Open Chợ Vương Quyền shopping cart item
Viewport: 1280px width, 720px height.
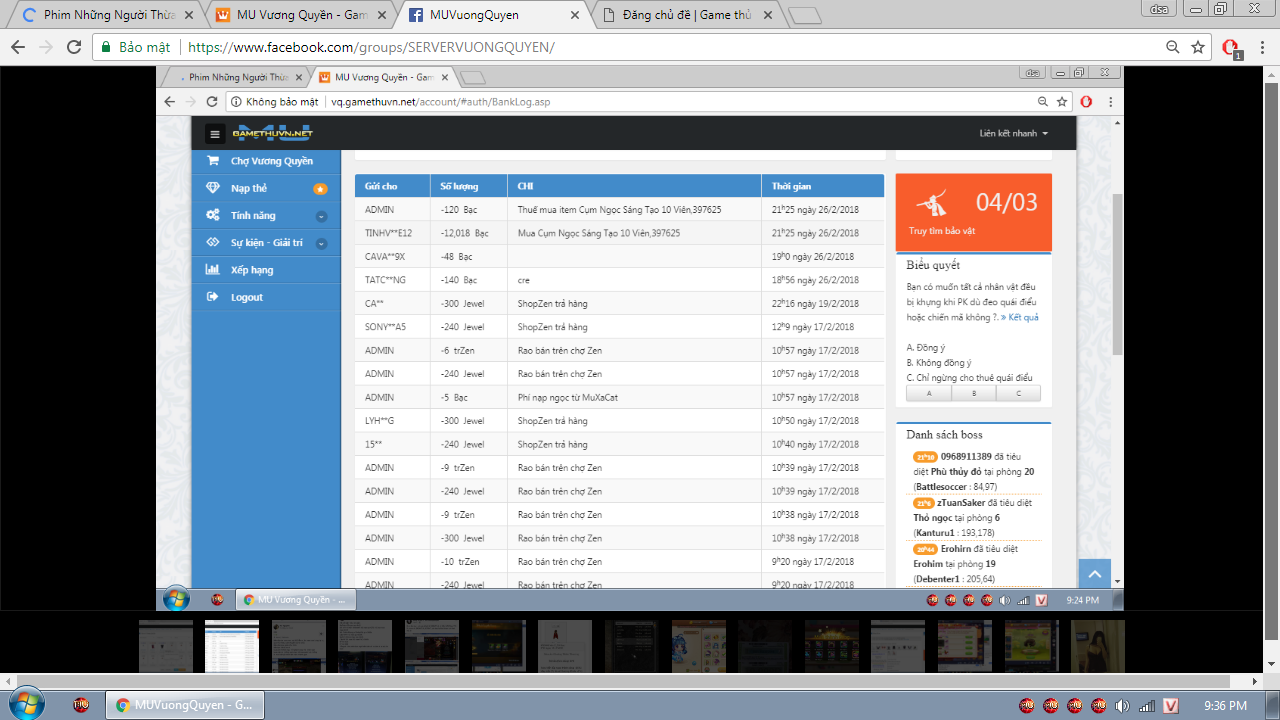212,161
